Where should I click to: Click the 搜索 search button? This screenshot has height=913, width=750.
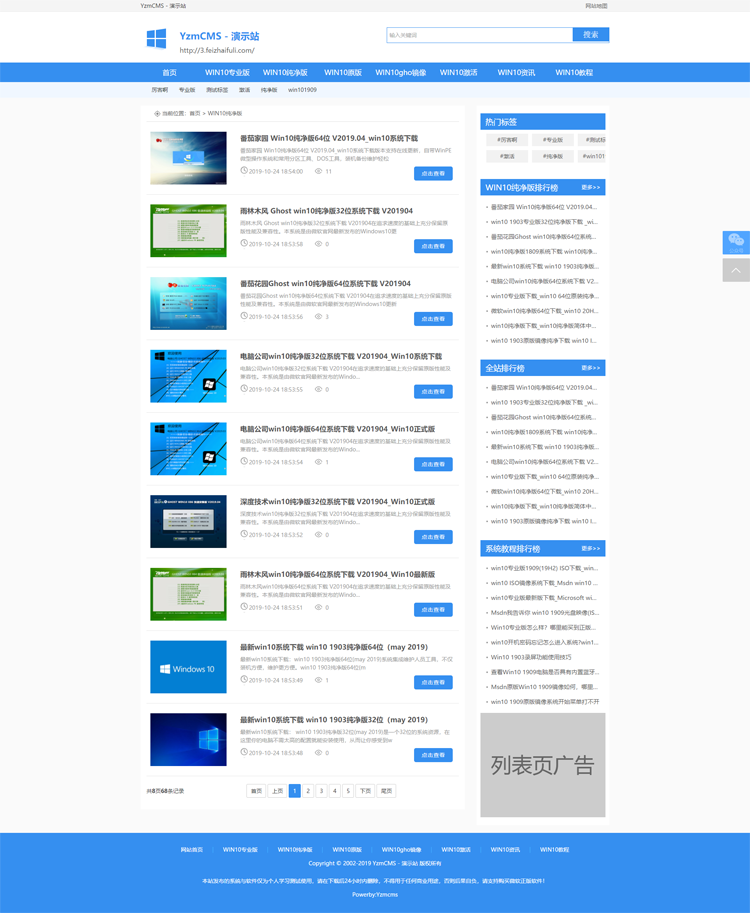click(x=590, y=35)
